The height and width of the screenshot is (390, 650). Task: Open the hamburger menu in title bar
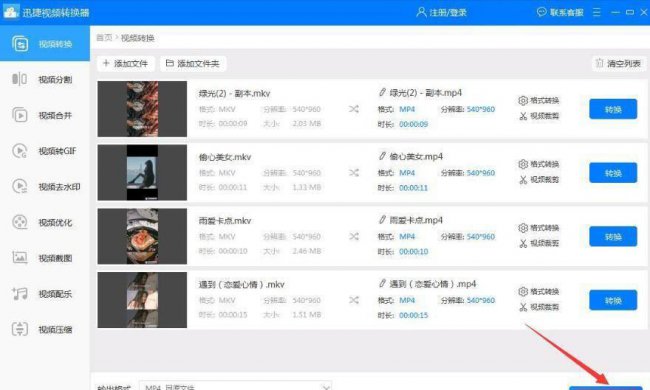[x=597, y=12]
